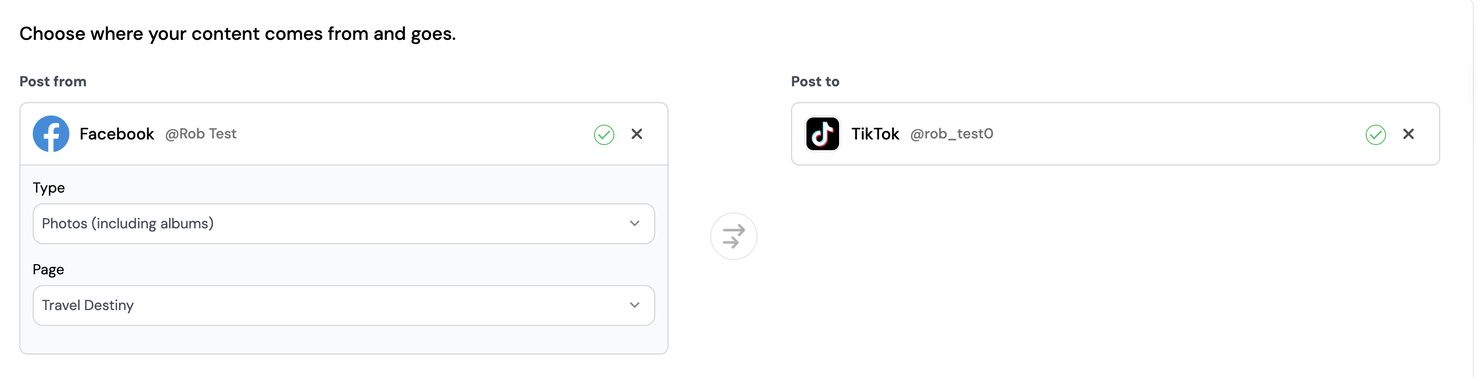Viewport: 1478px width, 377px height.
Task: Expand the Page field chevron arrow
Action: coord(635,305)
